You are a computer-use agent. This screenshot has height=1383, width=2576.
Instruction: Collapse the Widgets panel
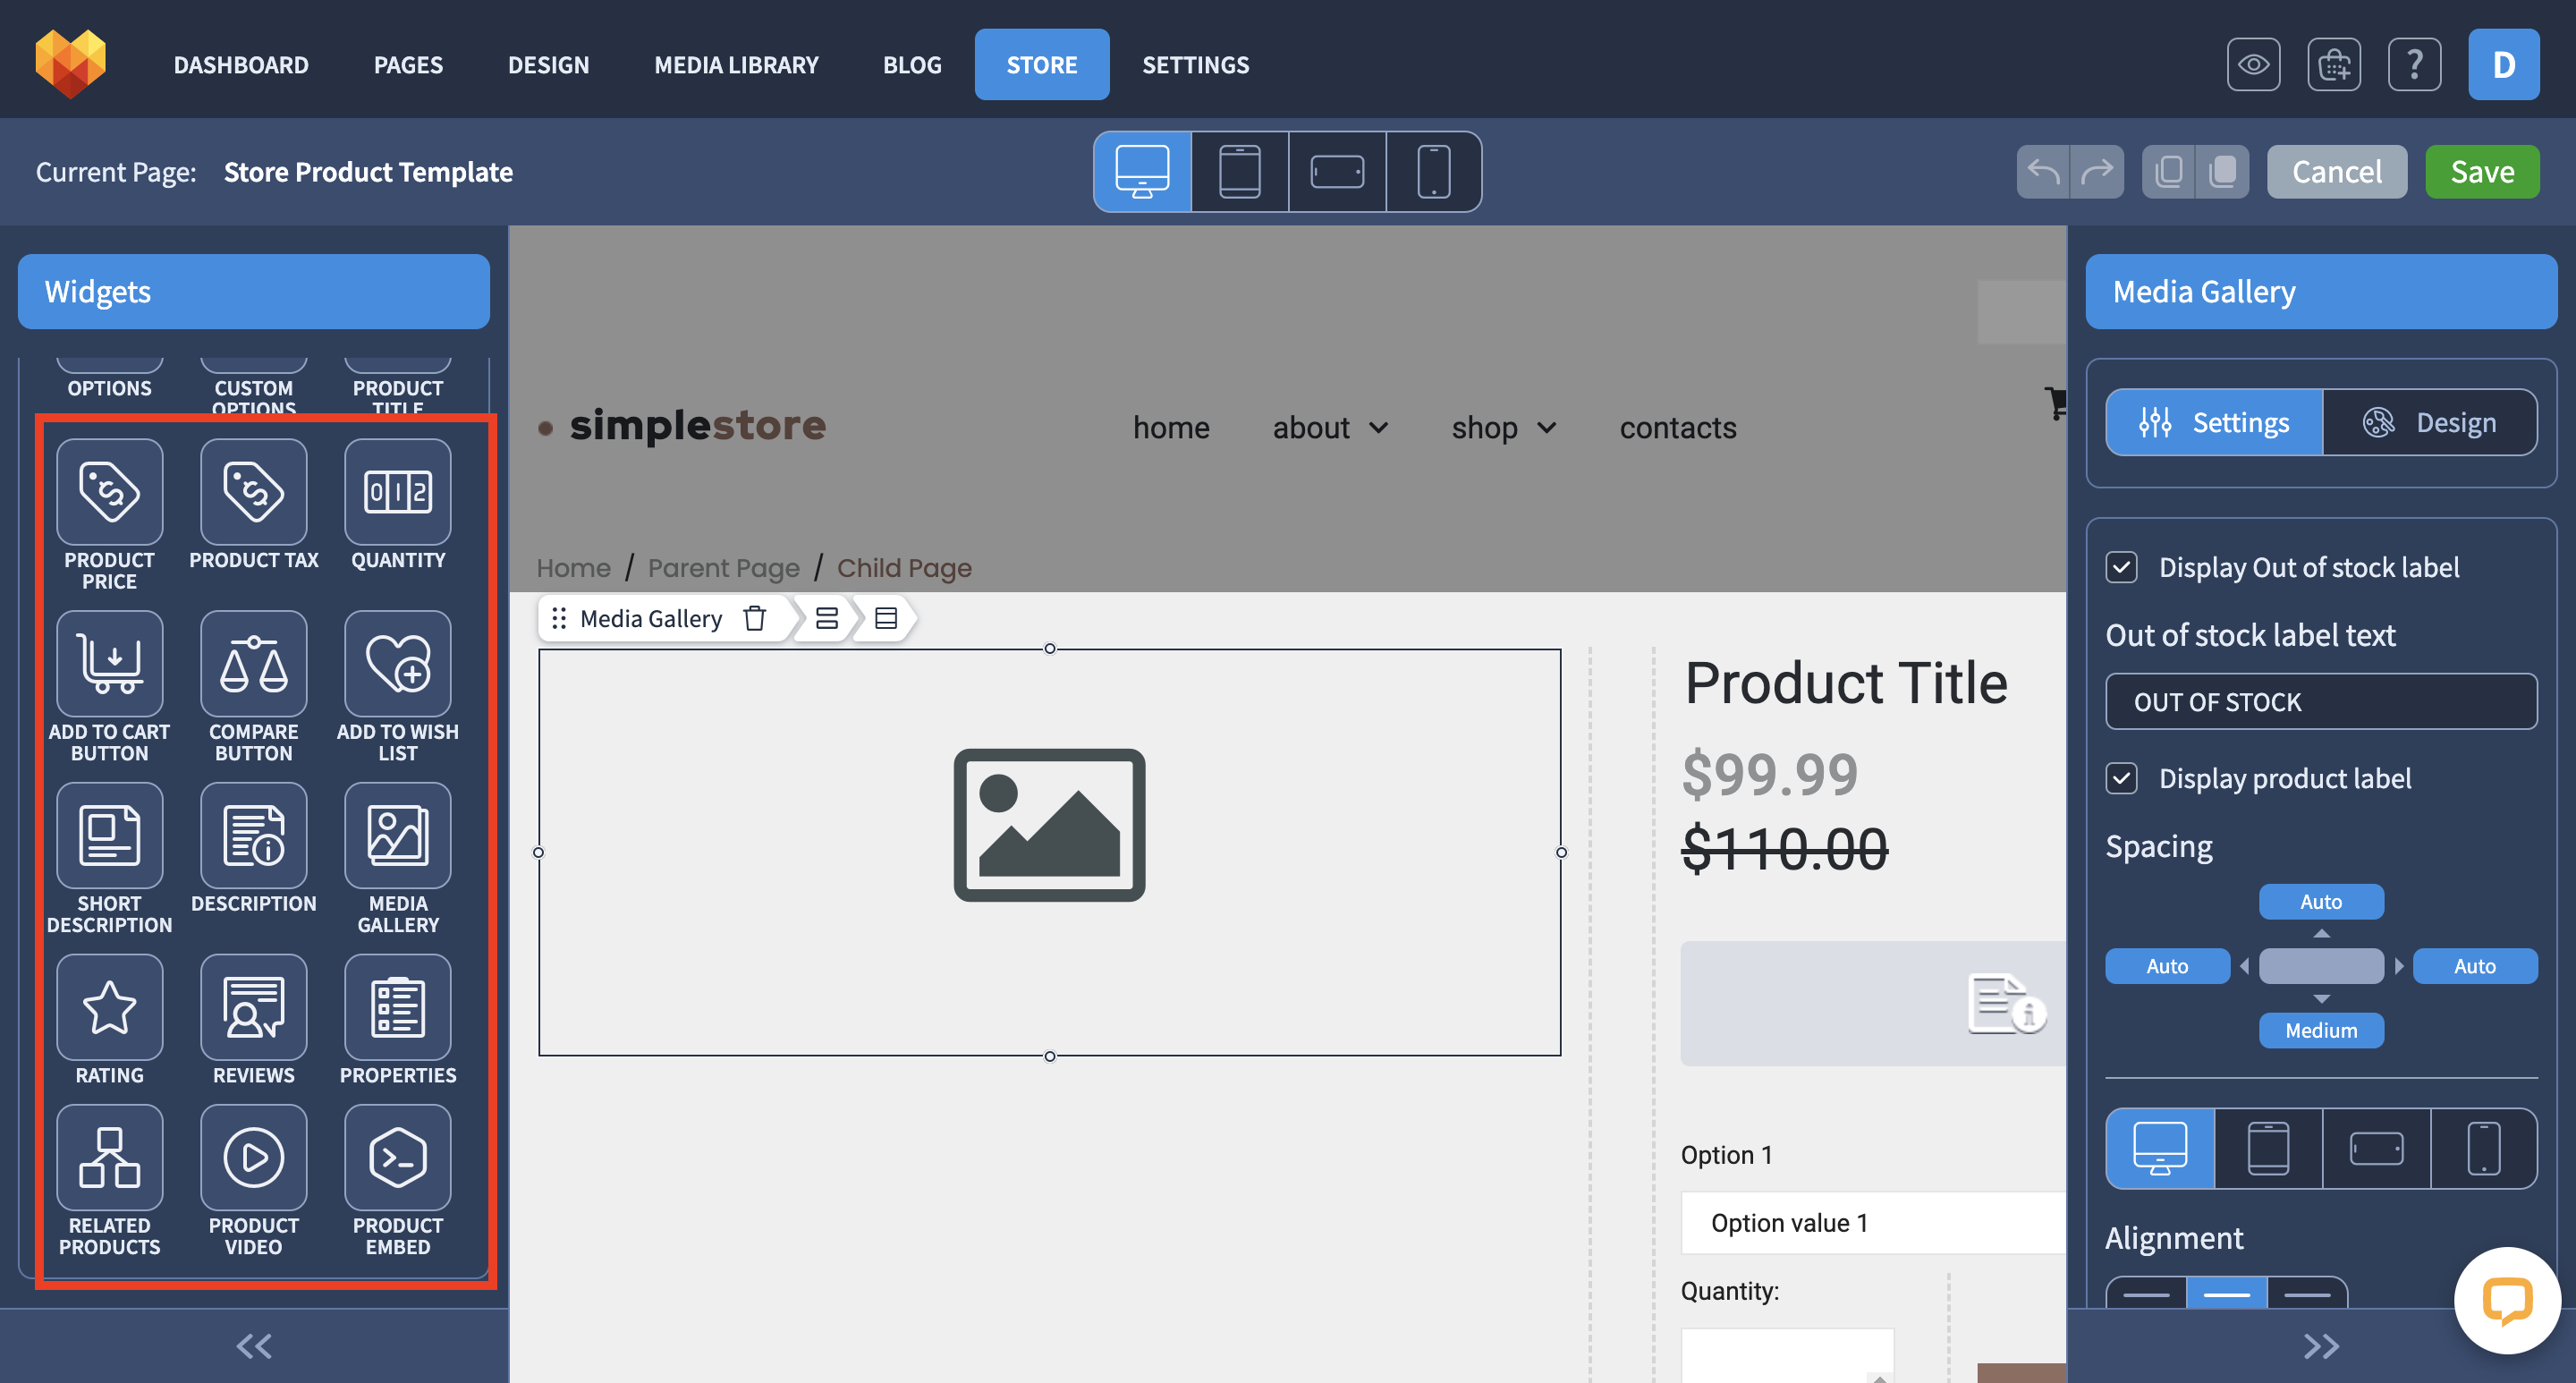pos(254,1346)
